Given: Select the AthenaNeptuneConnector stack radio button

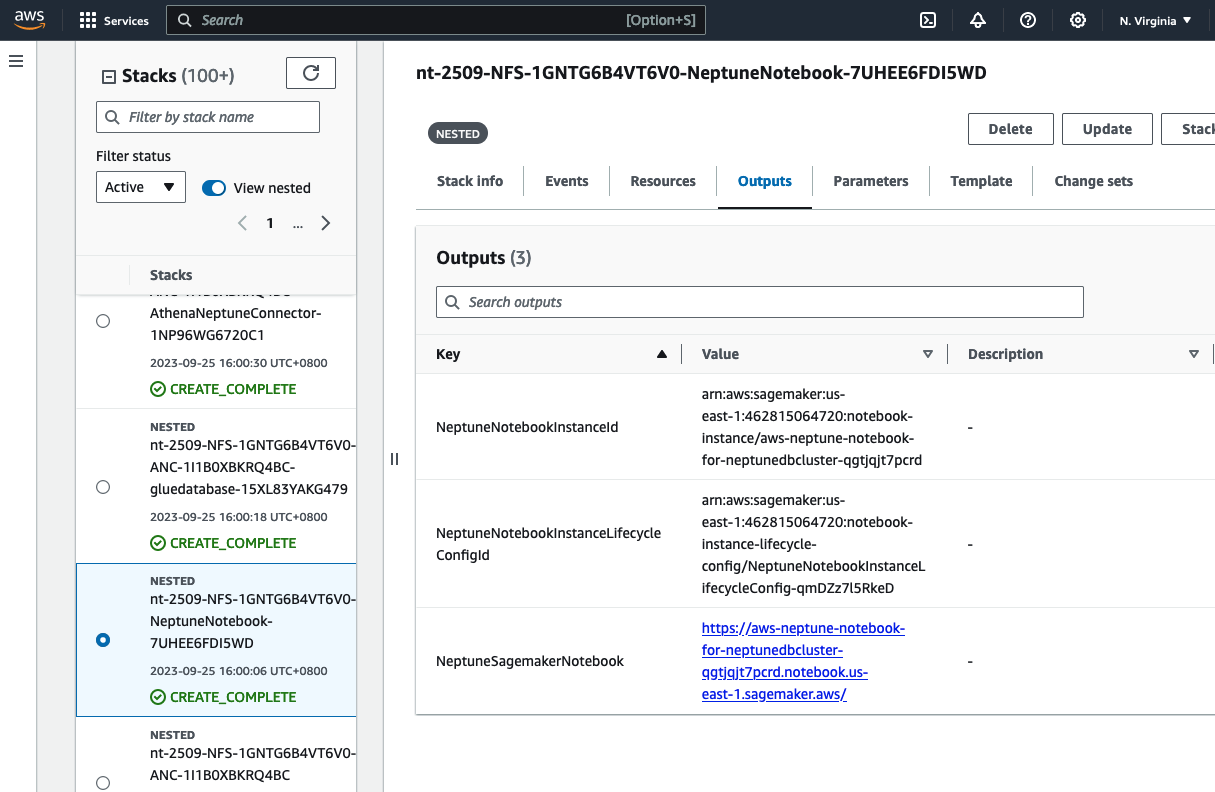Looking at the screenshot, I should (103, 321).
